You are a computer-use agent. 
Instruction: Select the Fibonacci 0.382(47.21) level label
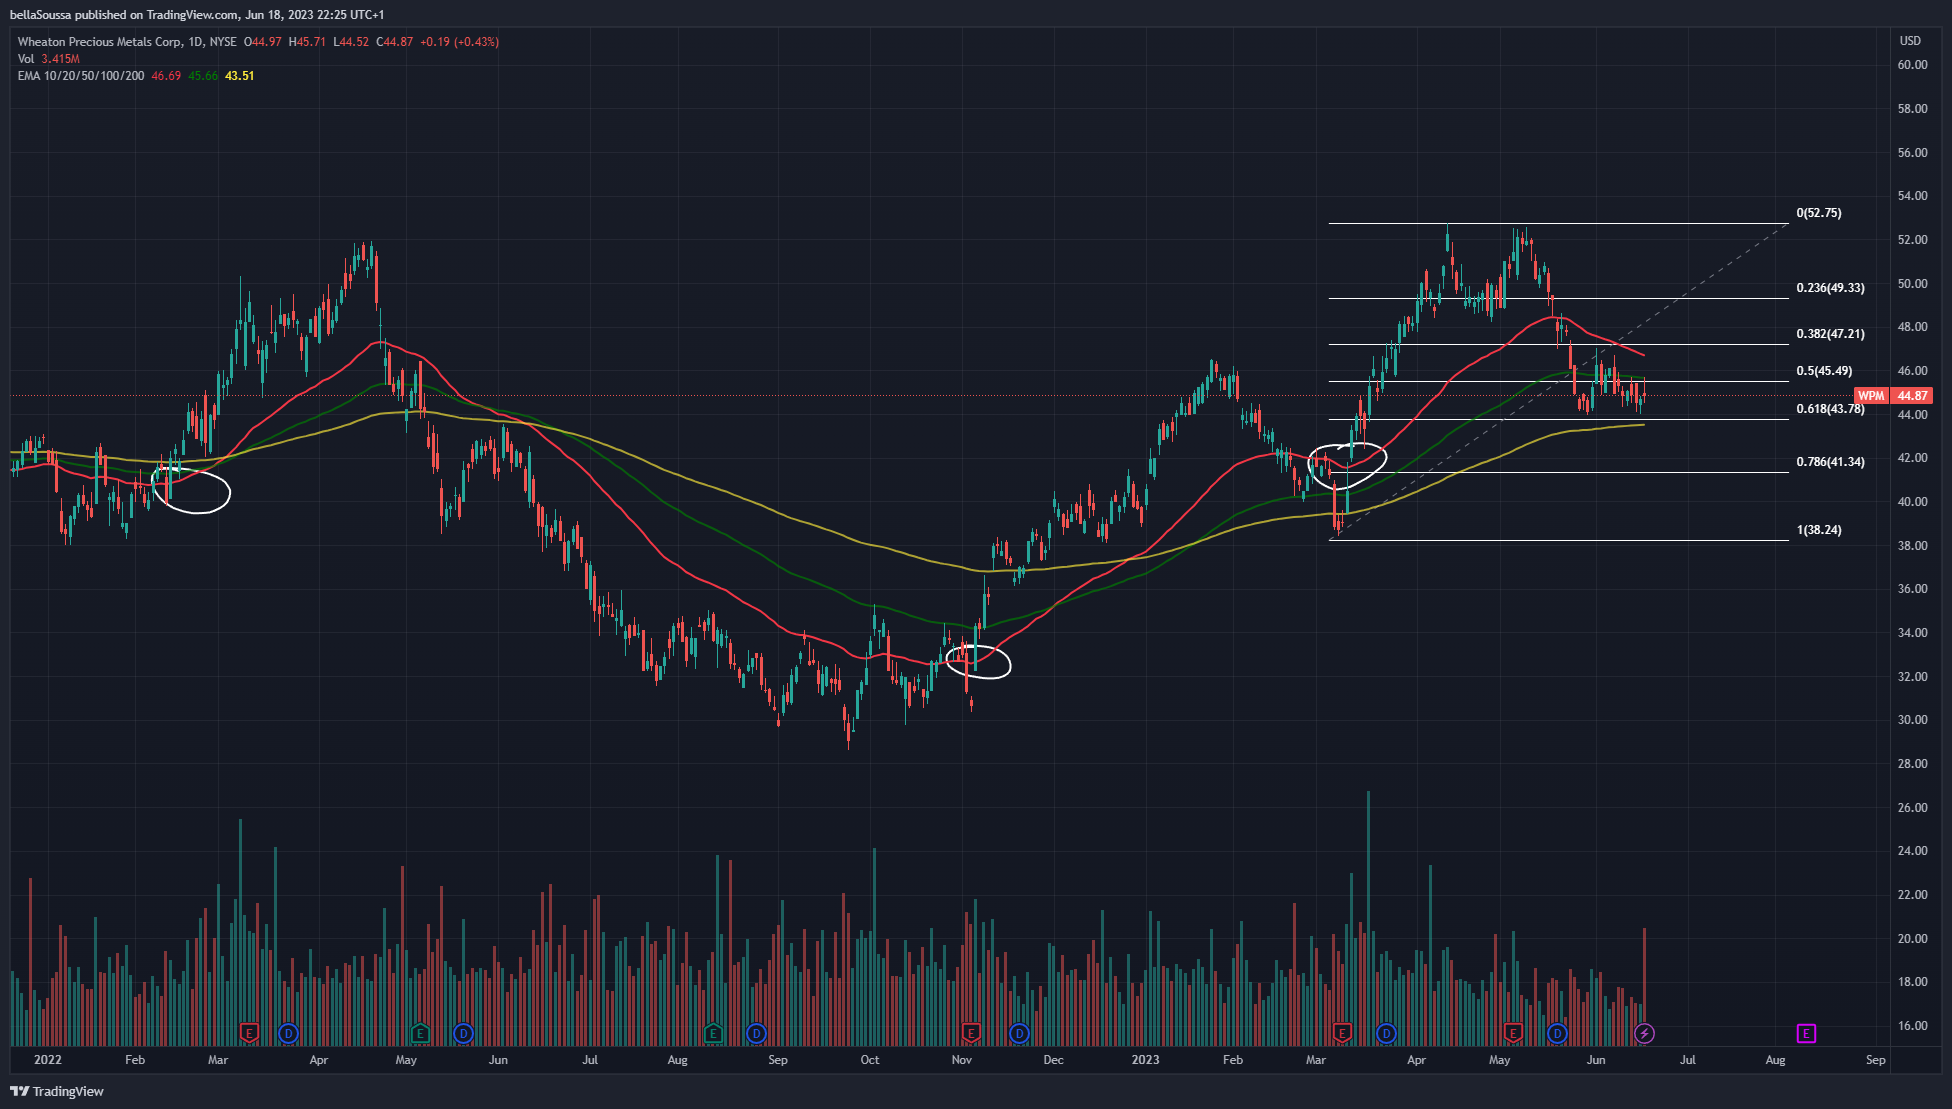click(x=1830, y=334)
